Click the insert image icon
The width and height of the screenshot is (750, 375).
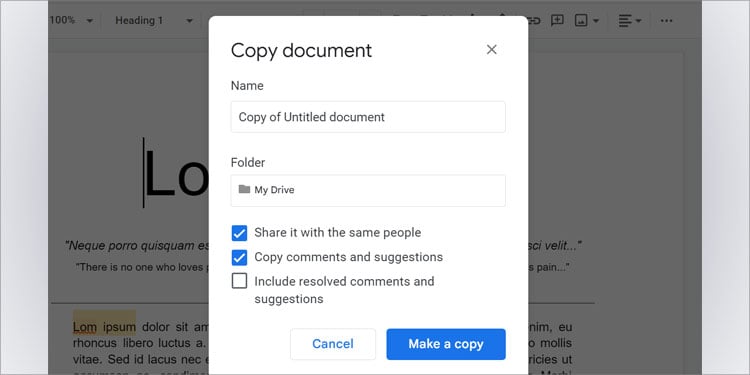(581, 21)
